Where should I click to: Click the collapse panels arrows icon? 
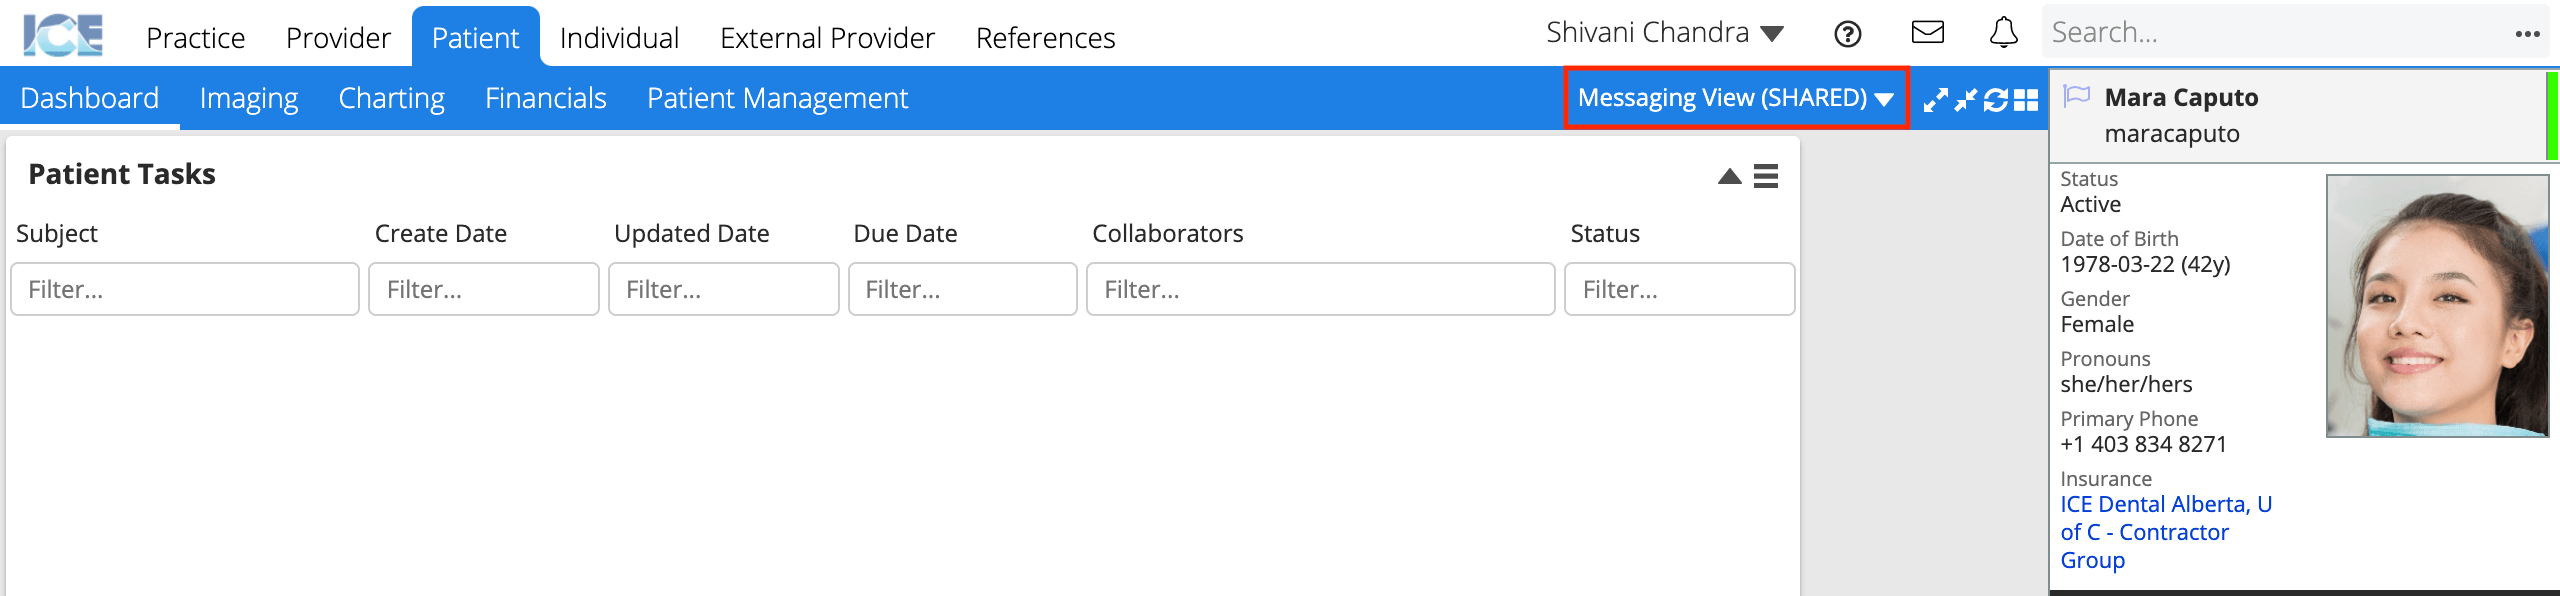coord(1966,100)
